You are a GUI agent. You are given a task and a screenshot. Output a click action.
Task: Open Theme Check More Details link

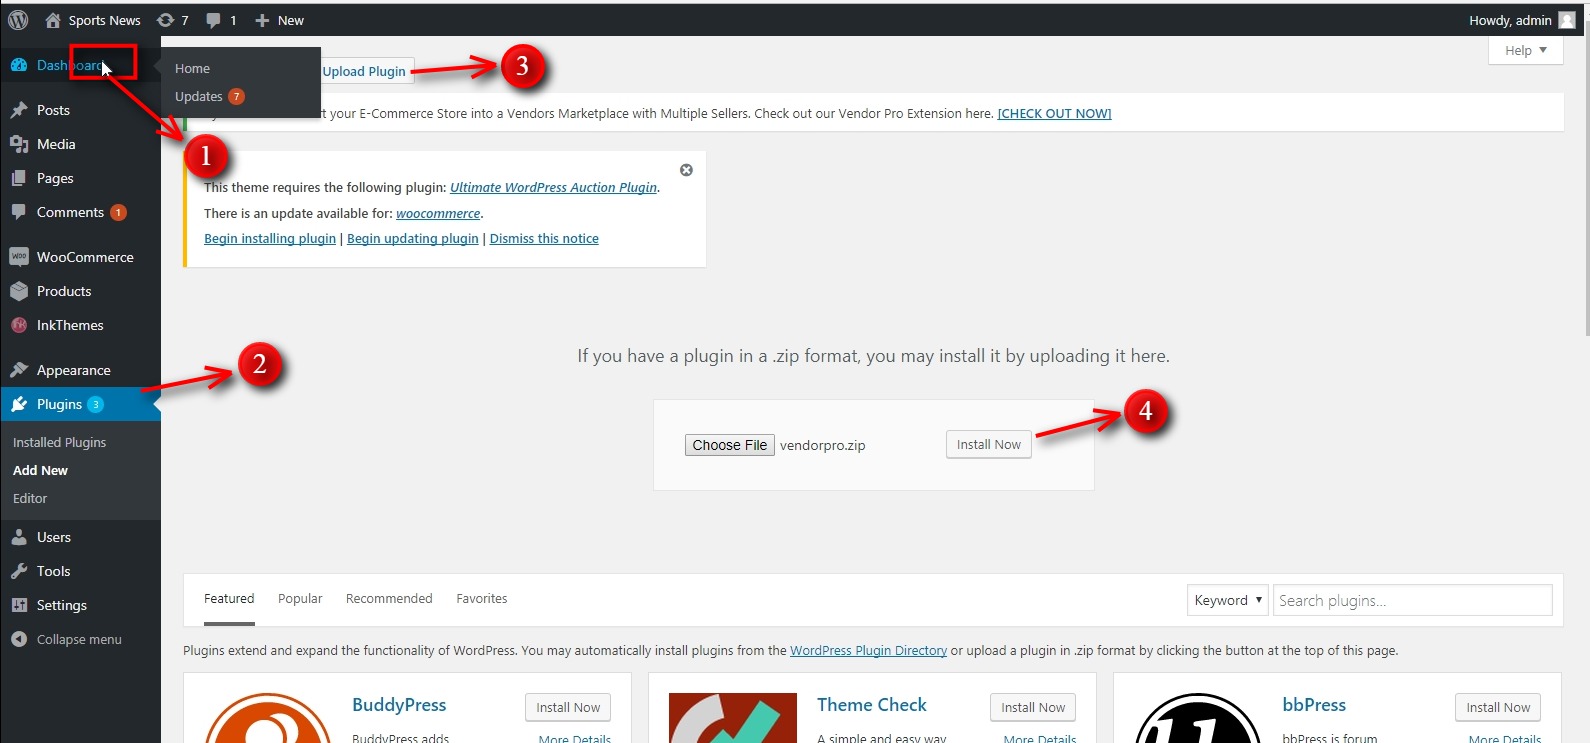point(1040,739)
